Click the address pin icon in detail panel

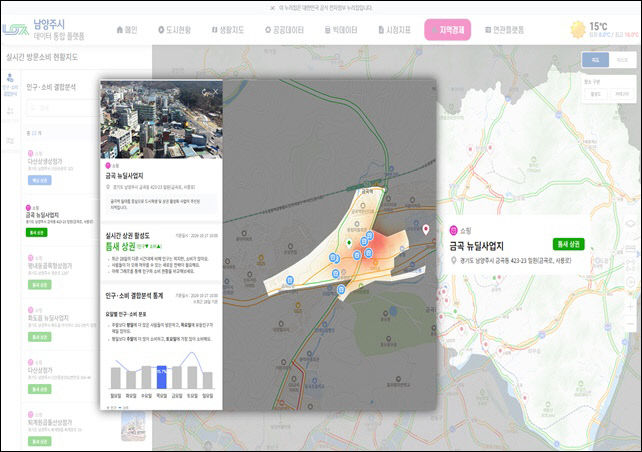pyautogui.click(x=108, y=187)
